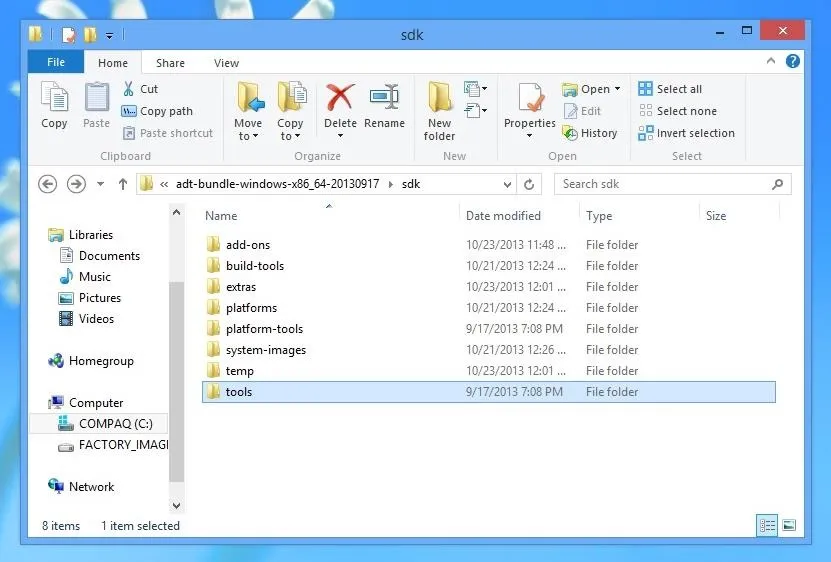Open Properties of the selected item
This screenshot has height=562, width=831.
(x=529, y=110)
